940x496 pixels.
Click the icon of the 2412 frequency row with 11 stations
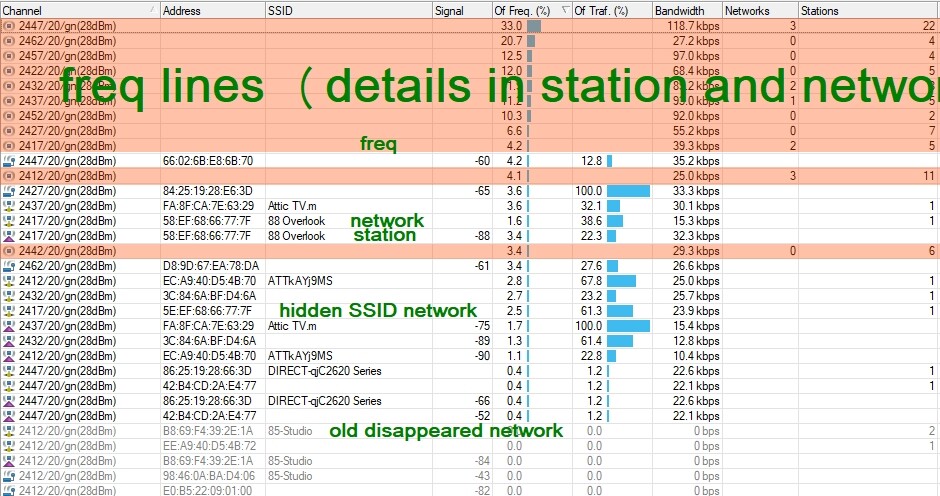point(8,176)
